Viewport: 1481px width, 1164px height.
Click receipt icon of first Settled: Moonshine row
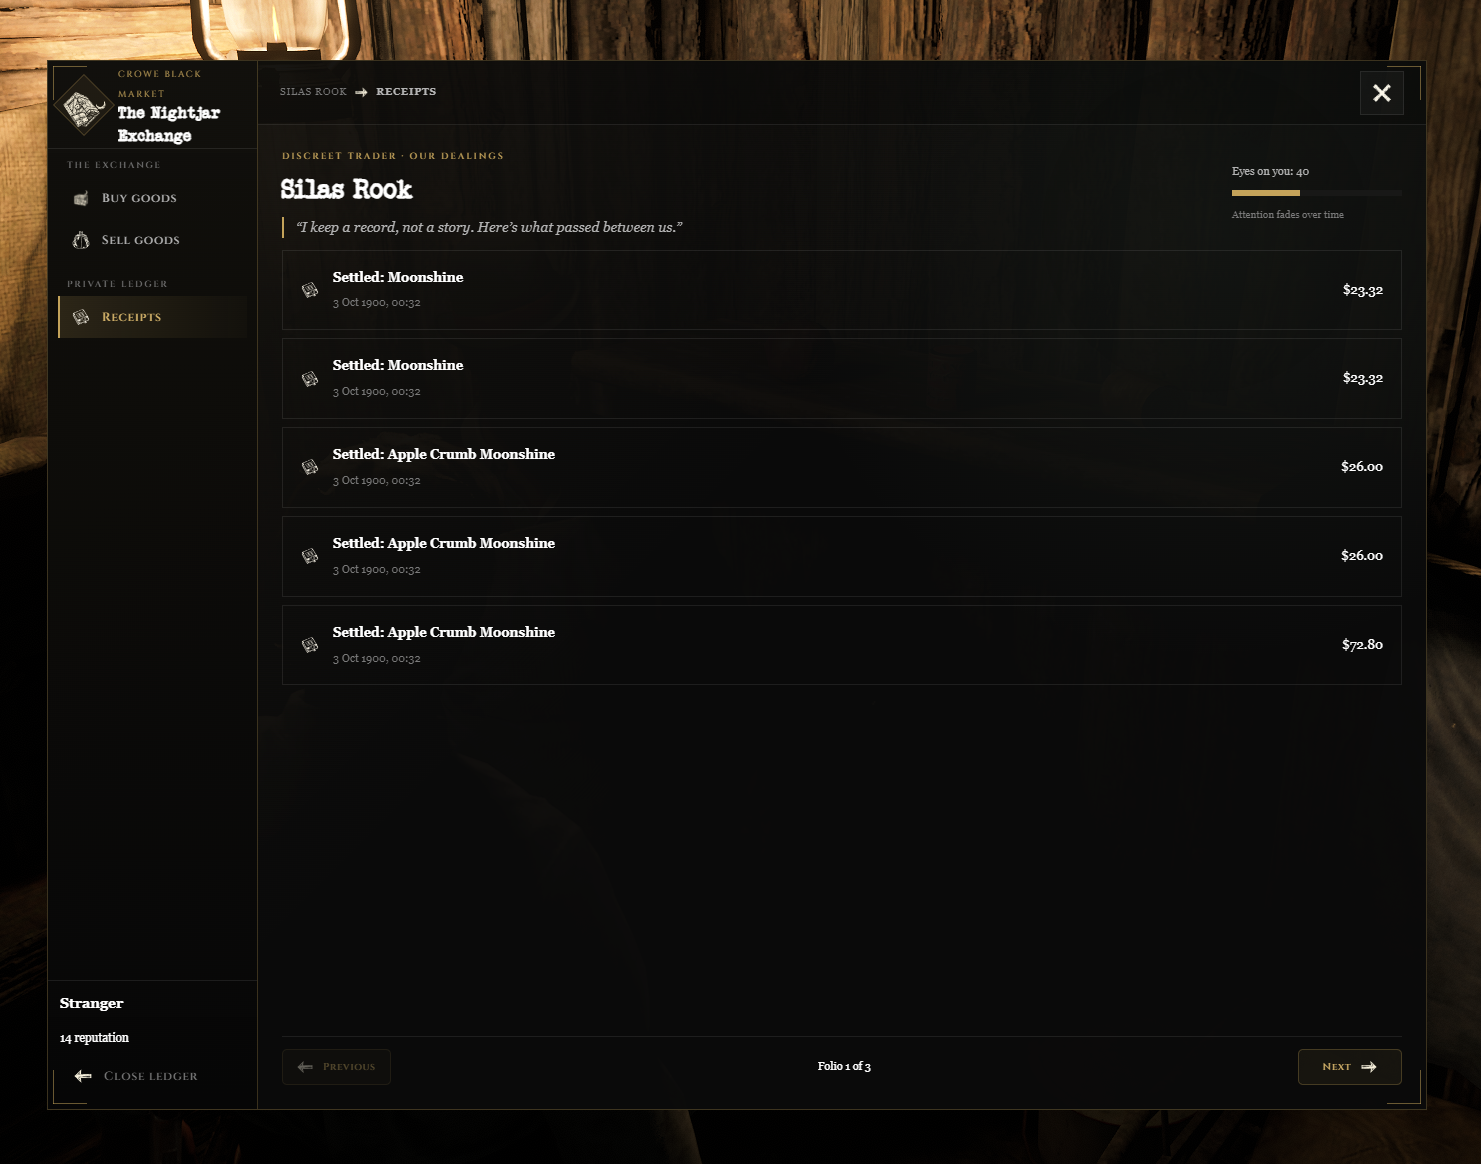point(310,290)
